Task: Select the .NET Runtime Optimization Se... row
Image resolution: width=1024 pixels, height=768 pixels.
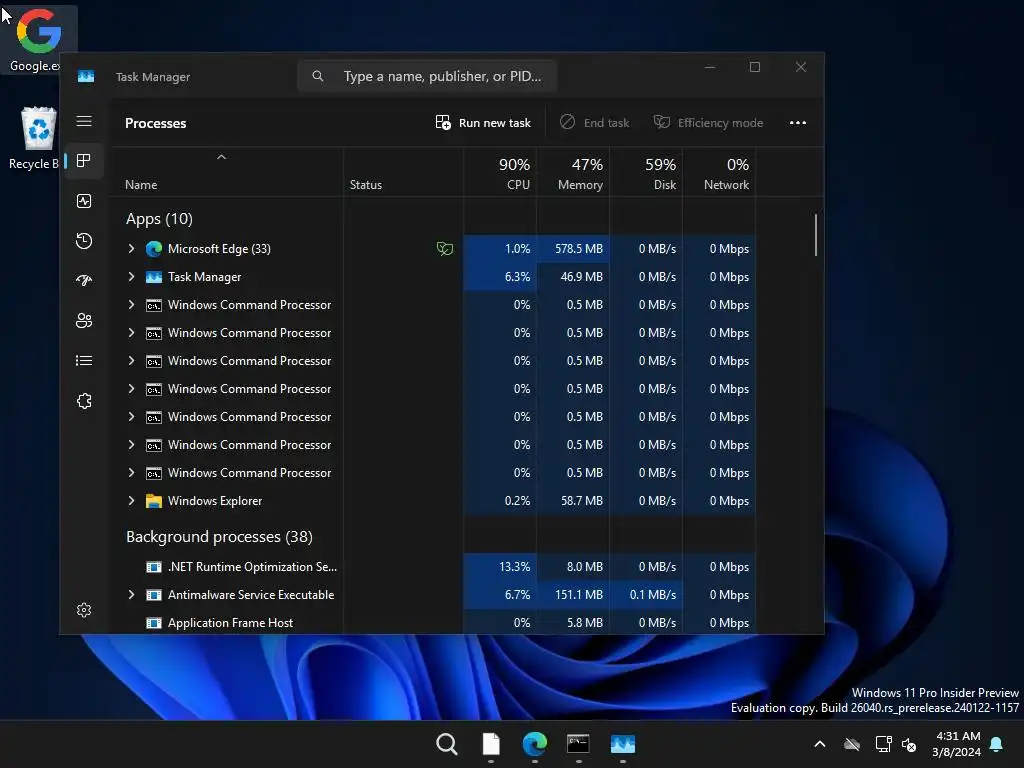Action: [432, 567]
